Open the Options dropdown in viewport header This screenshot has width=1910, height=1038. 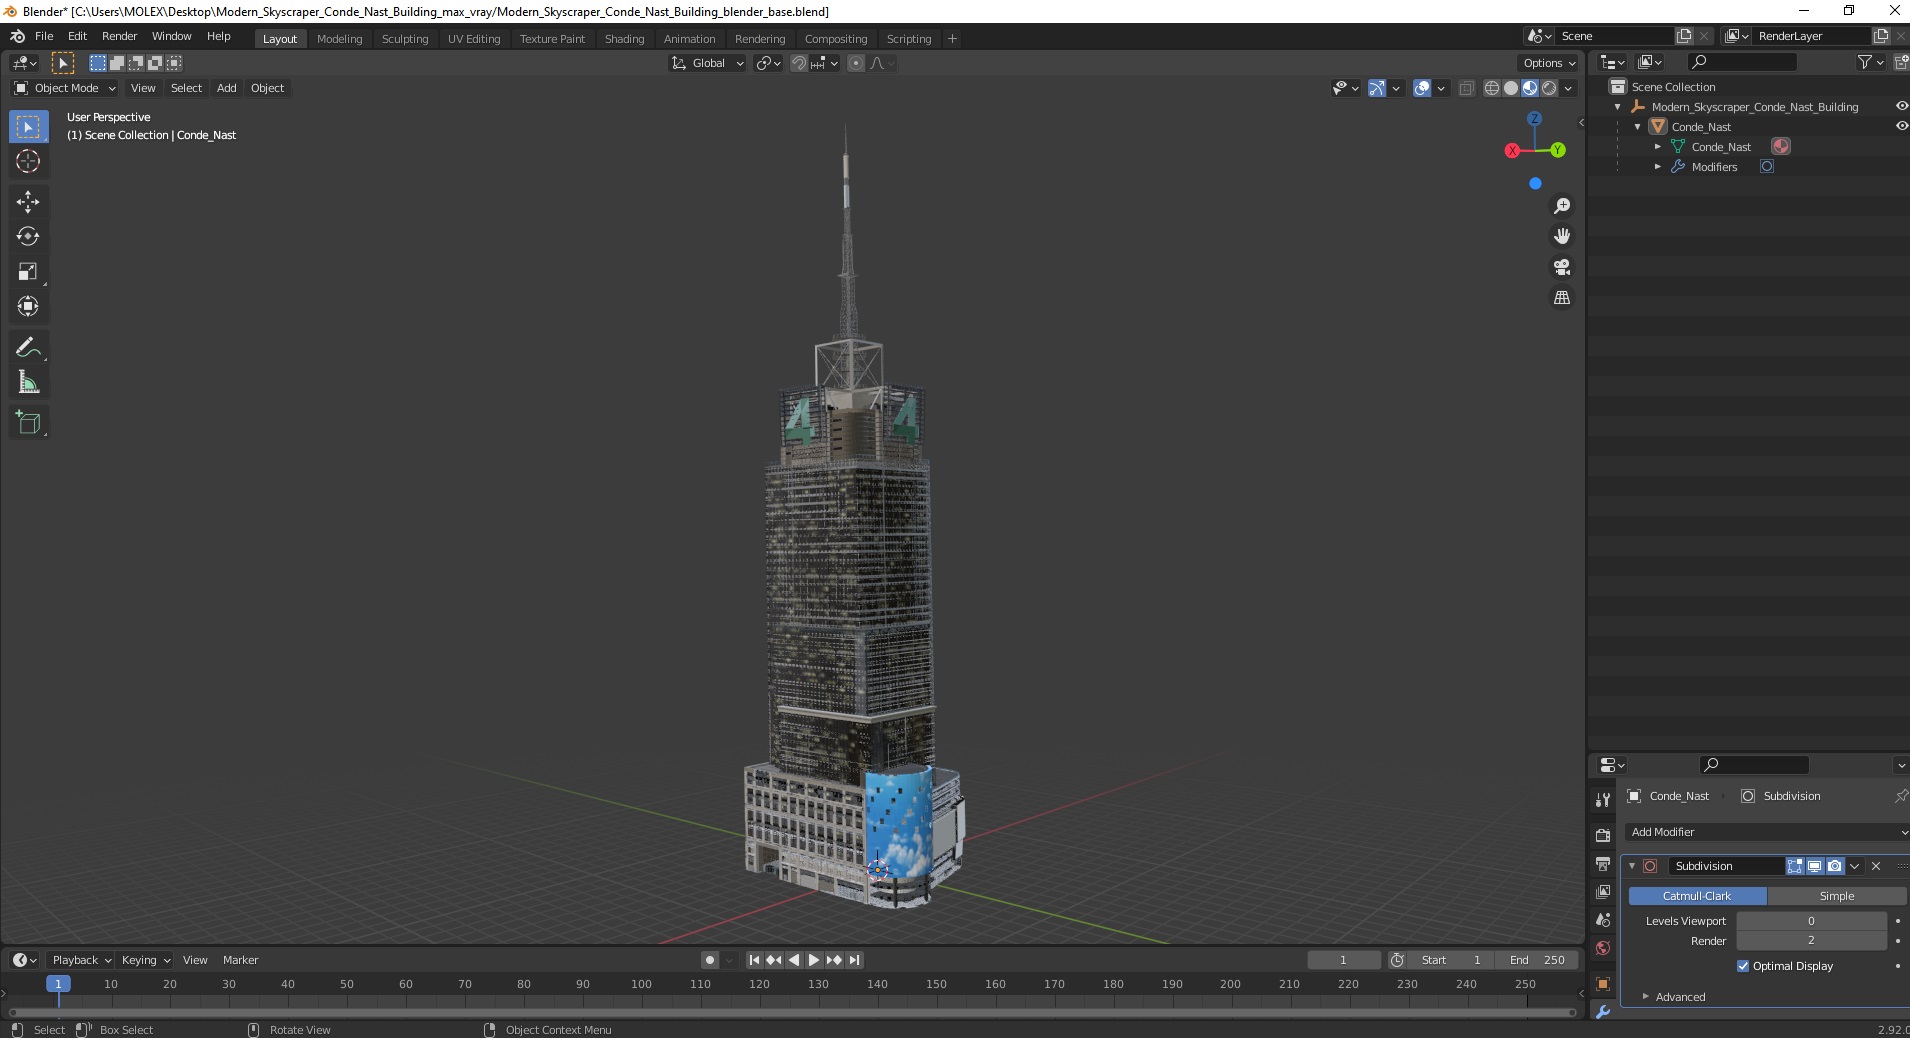point(1549,63)
